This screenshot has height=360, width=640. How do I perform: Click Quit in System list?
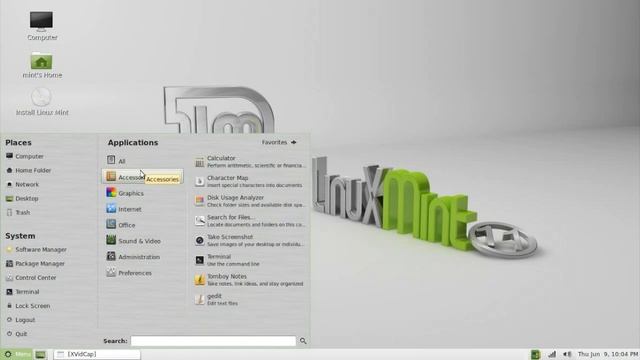pyautogui.click(x=17, y=334)
